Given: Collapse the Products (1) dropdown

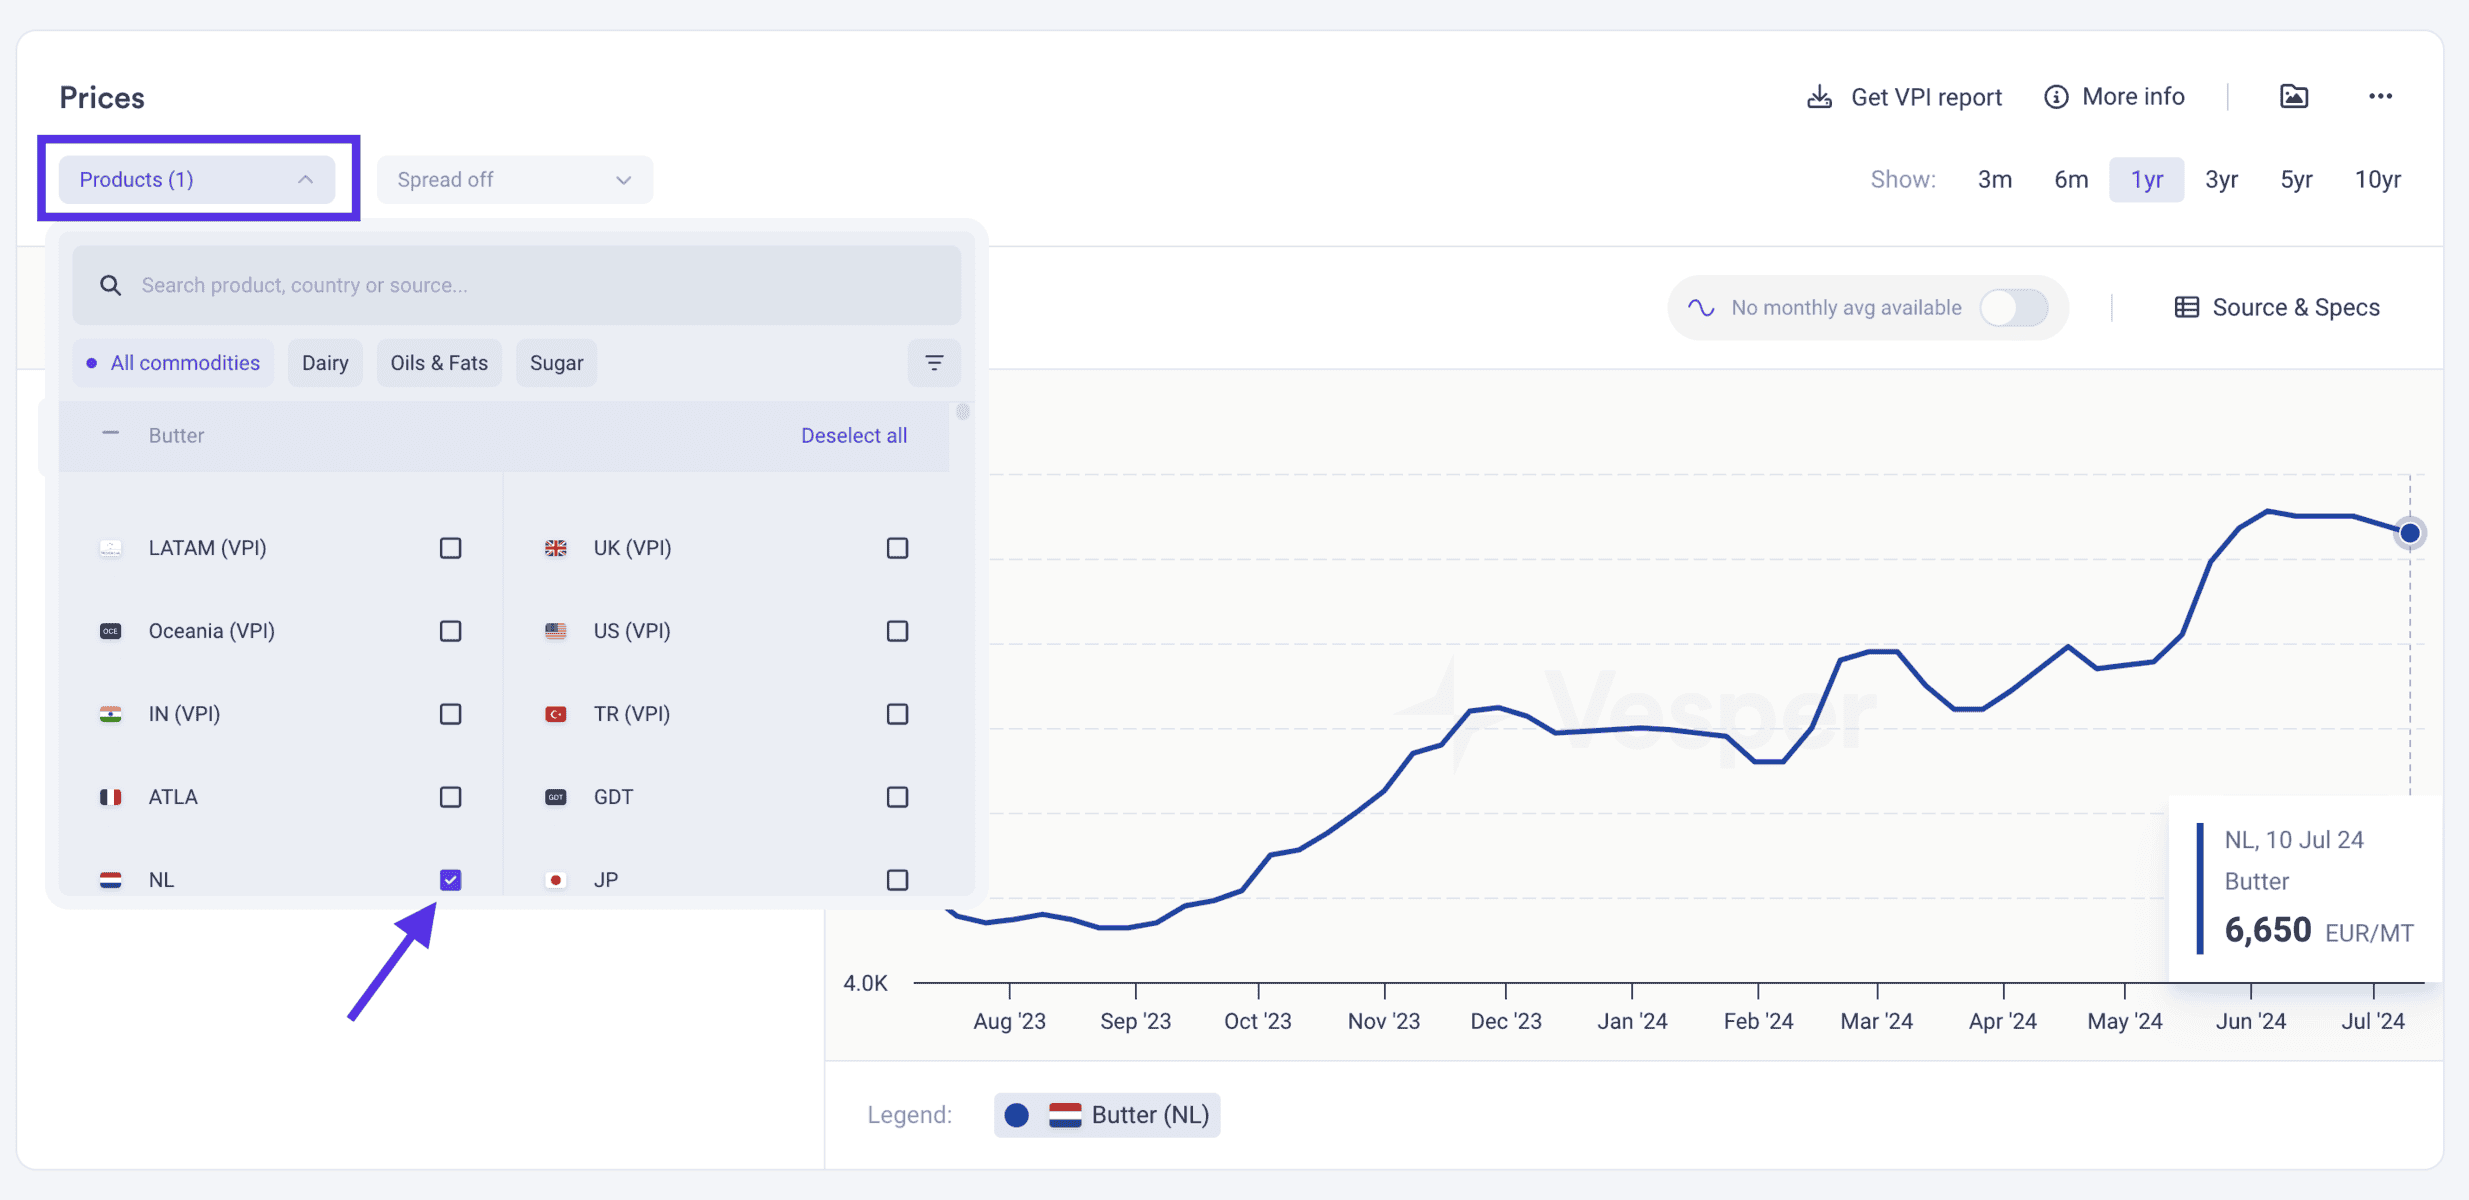Looking at the screenshot, I should (x=196, y=180).
